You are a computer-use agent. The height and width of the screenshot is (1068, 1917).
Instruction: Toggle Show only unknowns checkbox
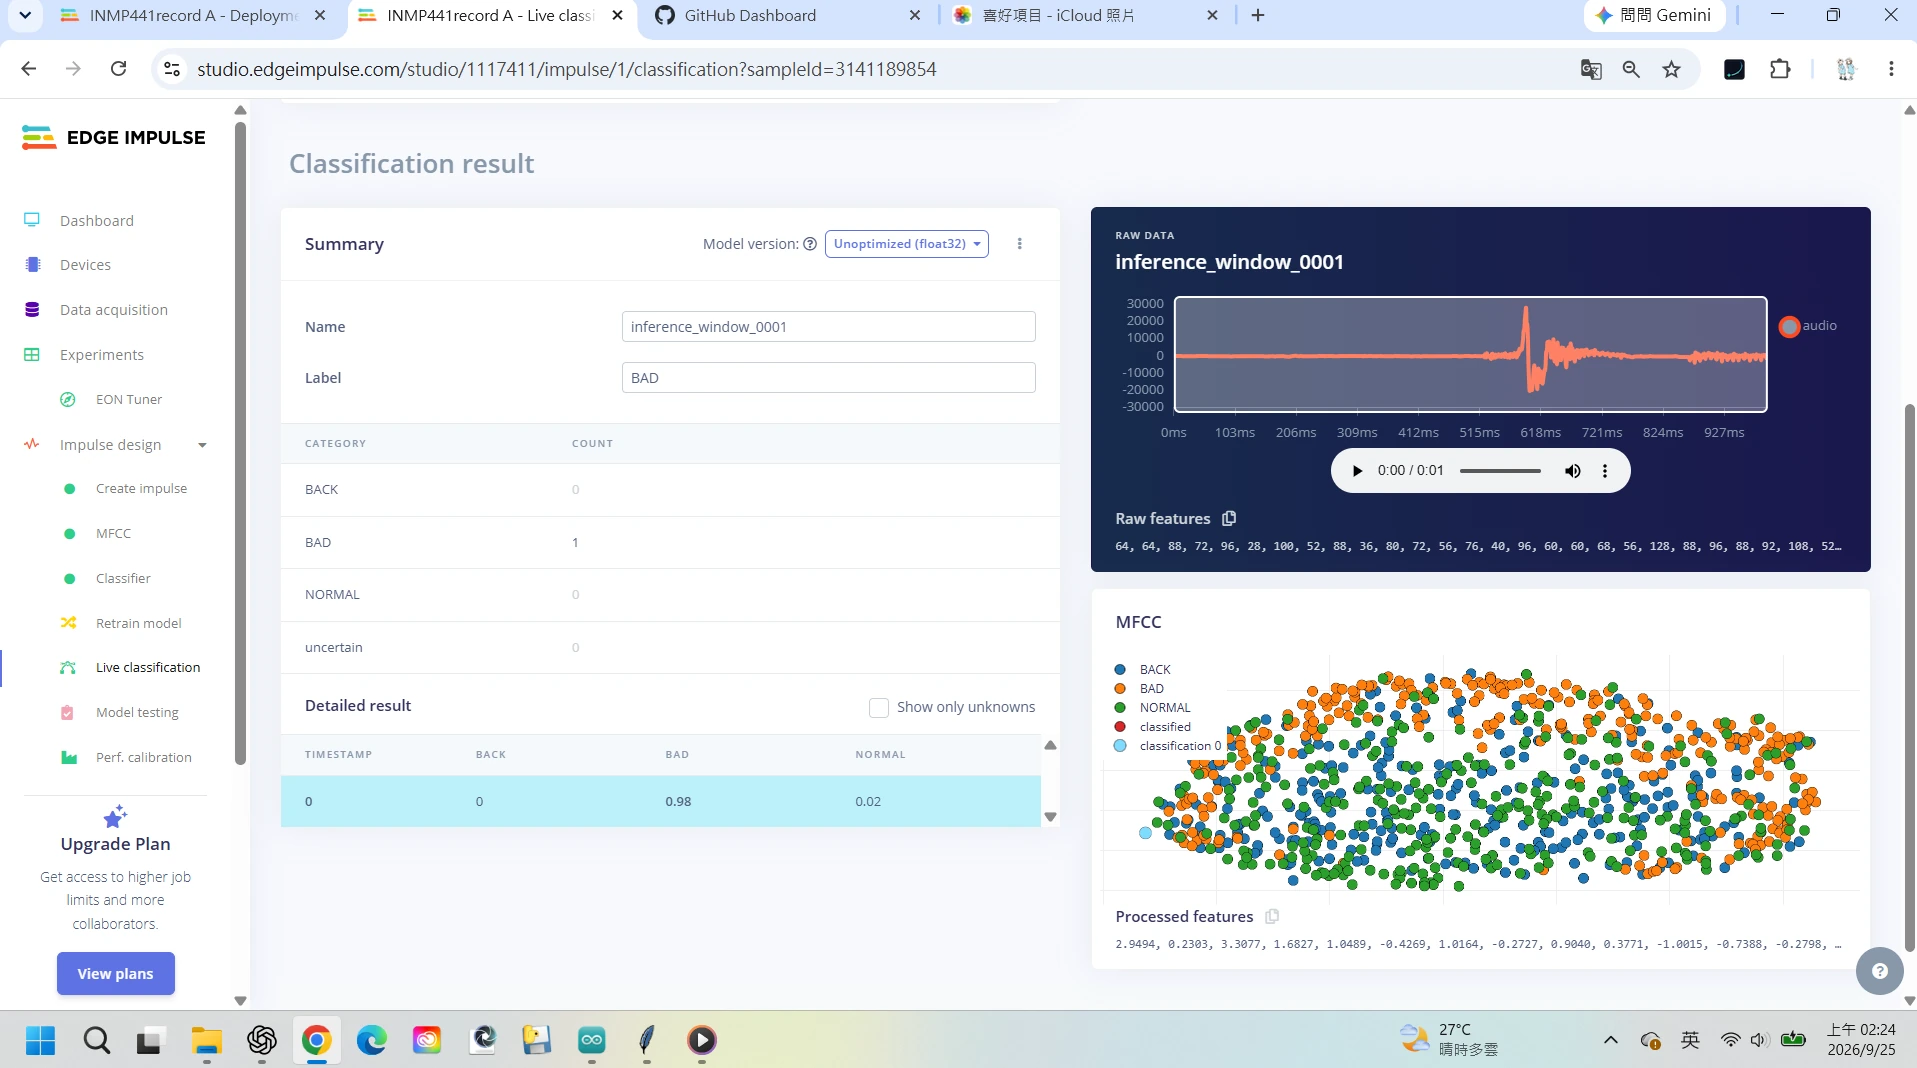(879, 708)
